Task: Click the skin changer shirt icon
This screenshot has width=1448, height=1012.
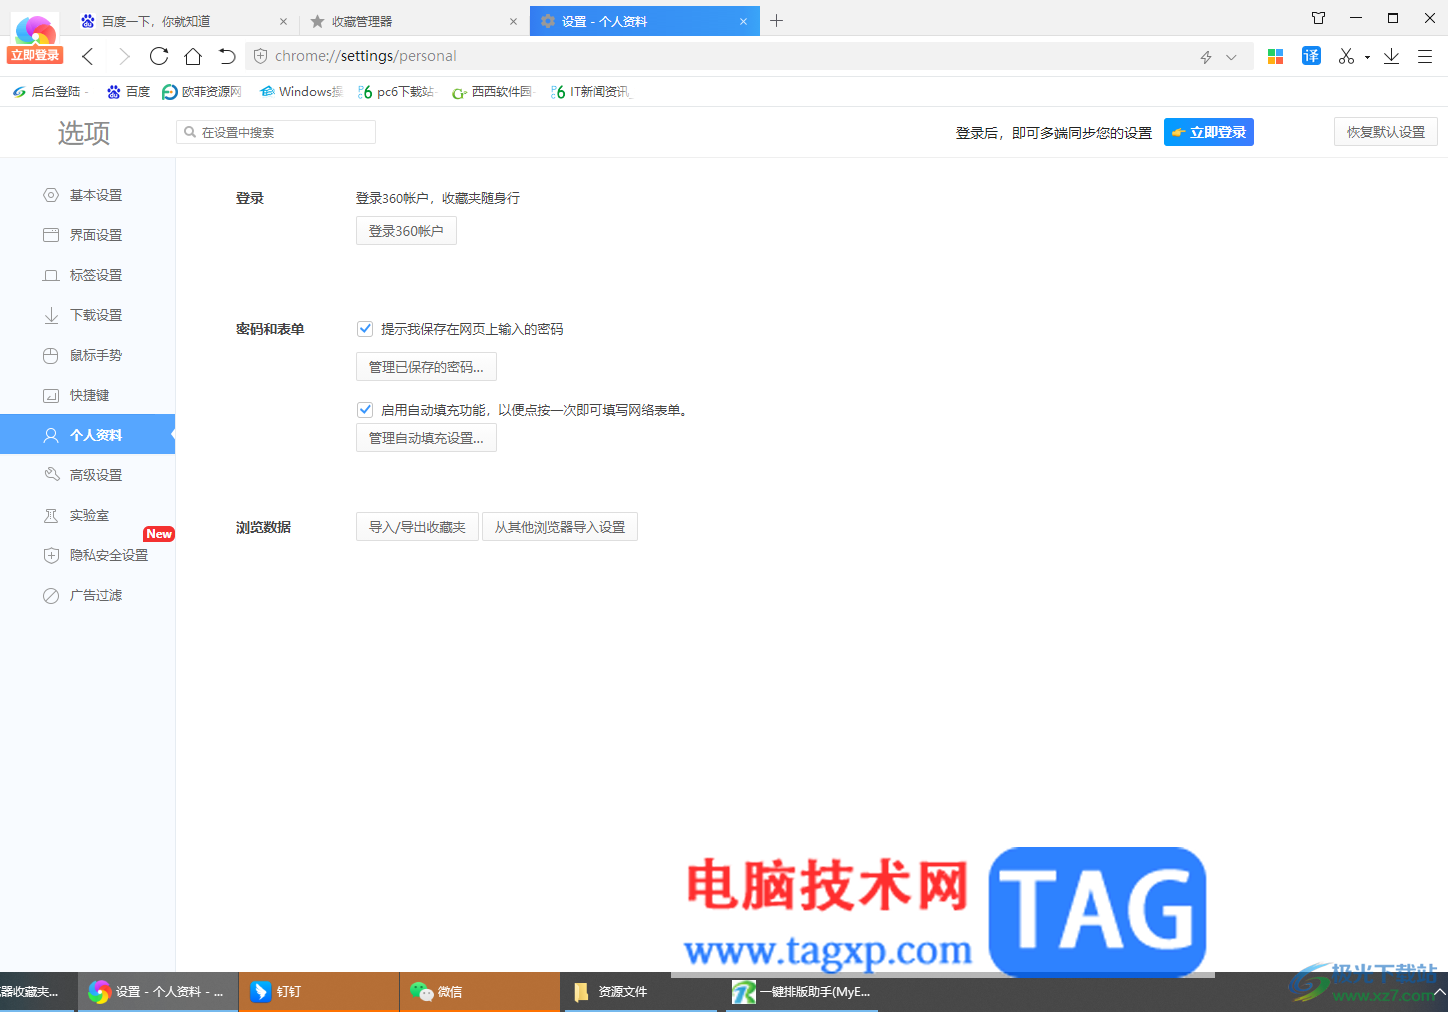Action: tap(1318, 18)
